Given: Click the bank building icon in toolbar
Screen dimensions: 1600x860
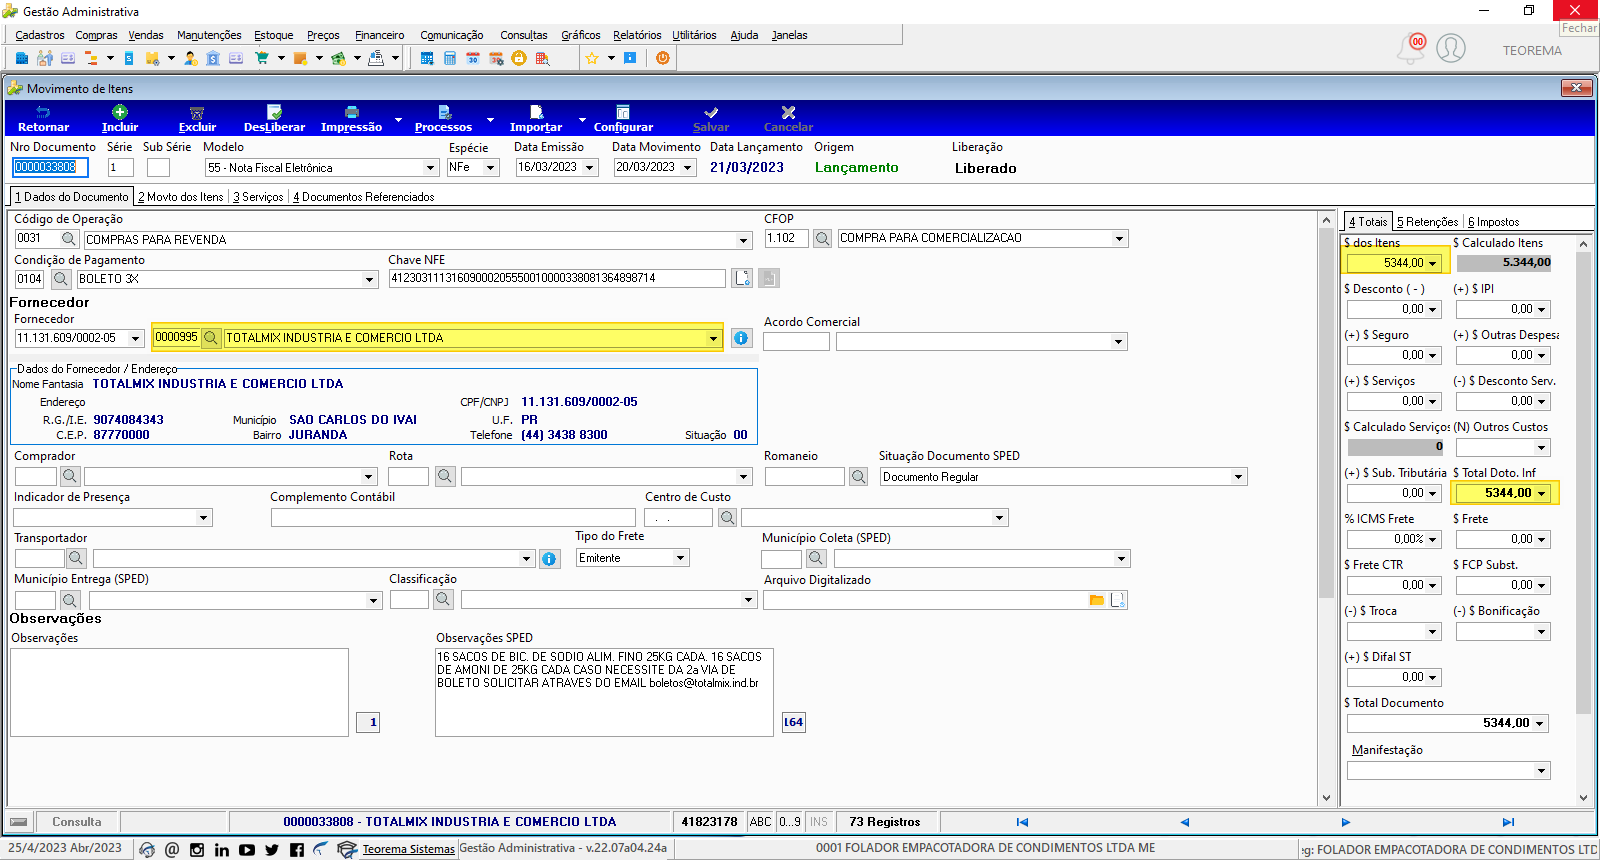Looking at the screenshot, I should tap(213, 58).
